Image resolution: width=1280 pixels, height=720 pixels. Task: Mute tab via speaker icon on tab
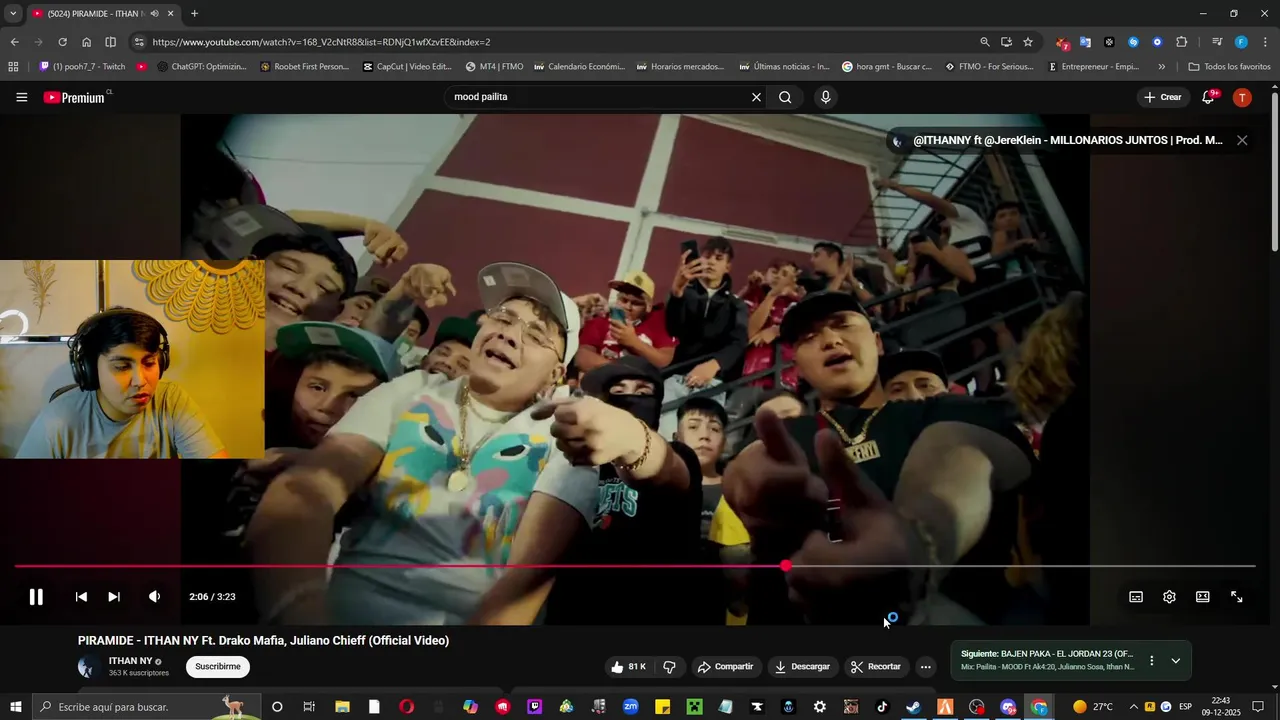coord(154,13)
